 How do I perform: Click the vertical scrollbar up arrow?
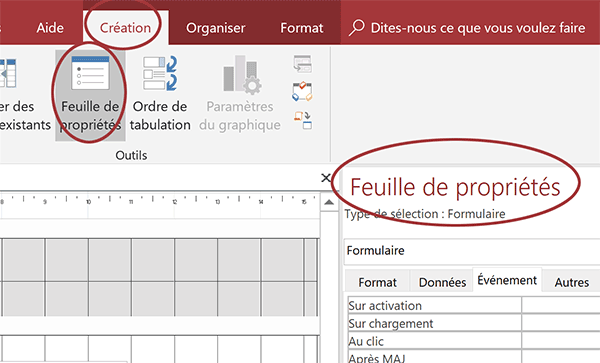(x=329, y=202)
